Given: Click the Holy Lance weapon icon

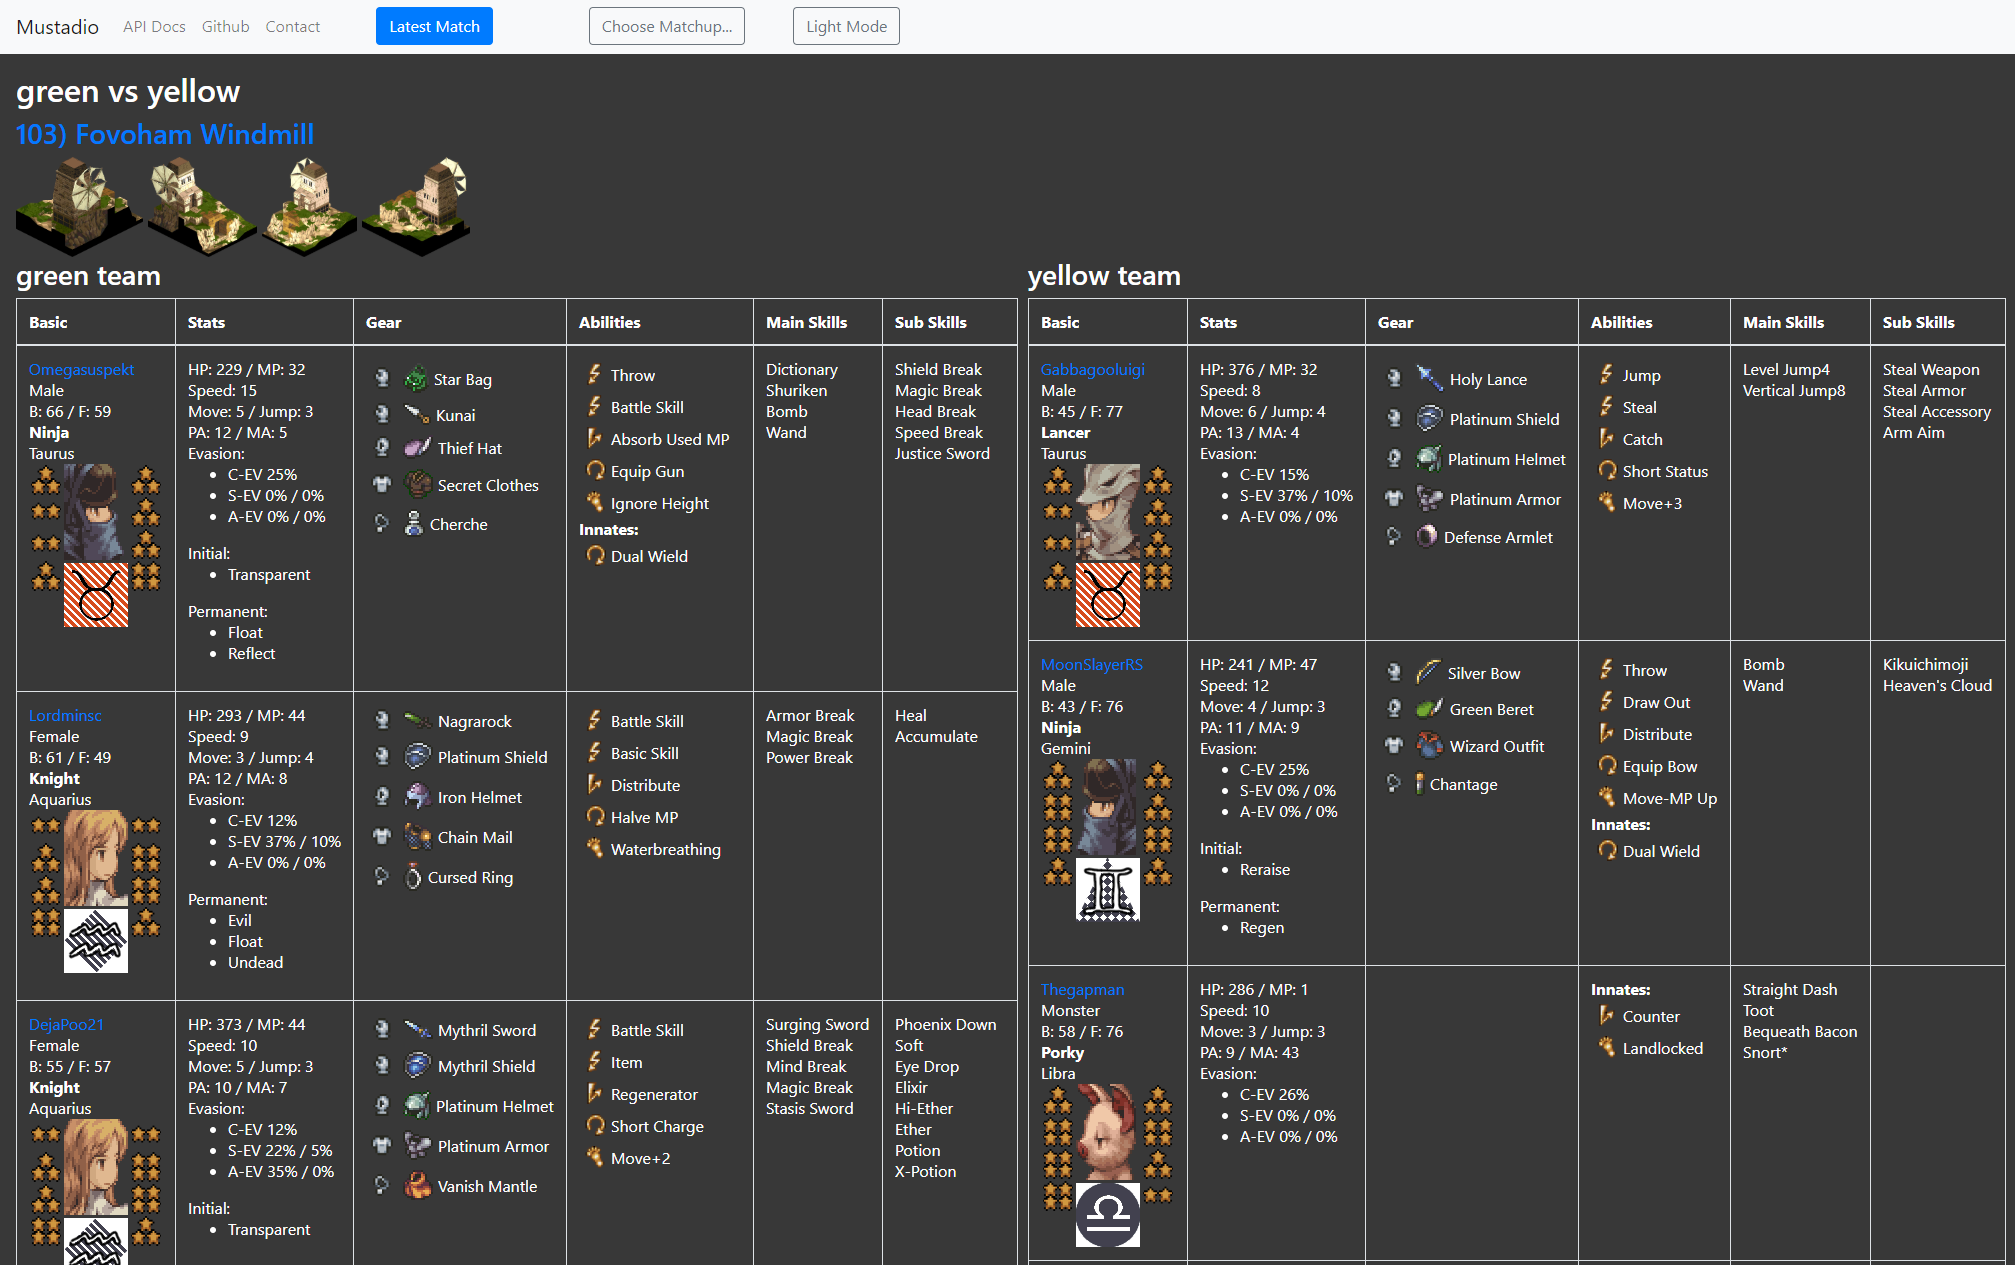Looking at the screenshot, I should 1429,379.
